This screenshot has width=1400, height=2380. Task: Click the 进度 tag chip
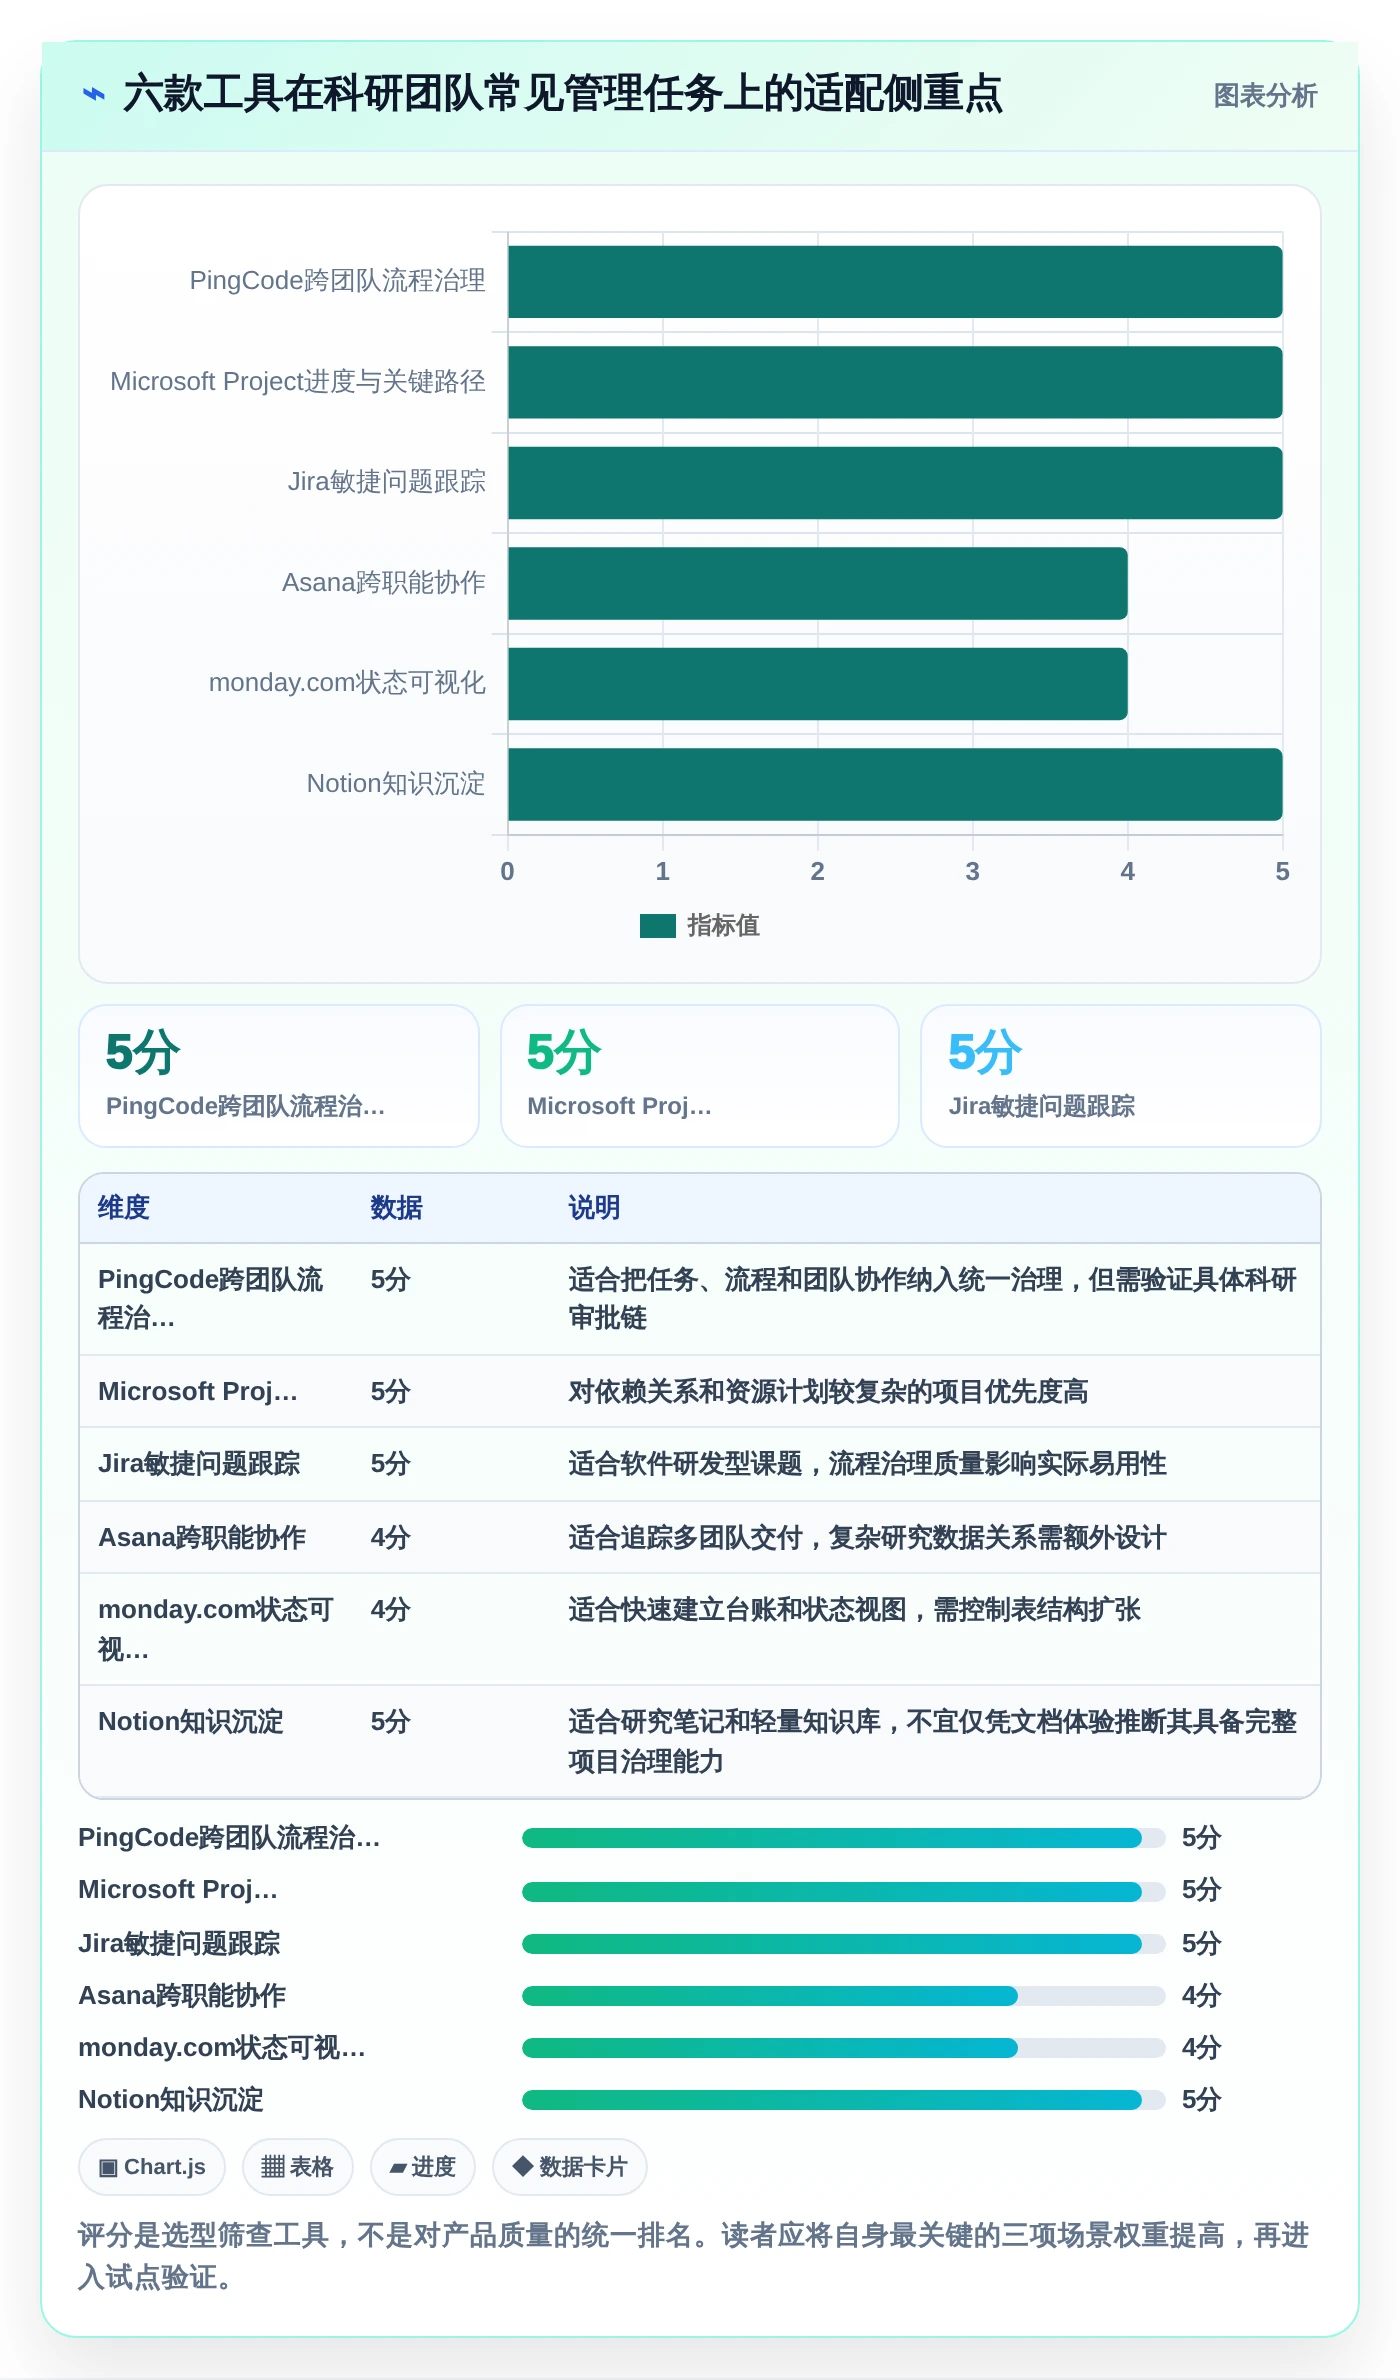coord(422,2167)
